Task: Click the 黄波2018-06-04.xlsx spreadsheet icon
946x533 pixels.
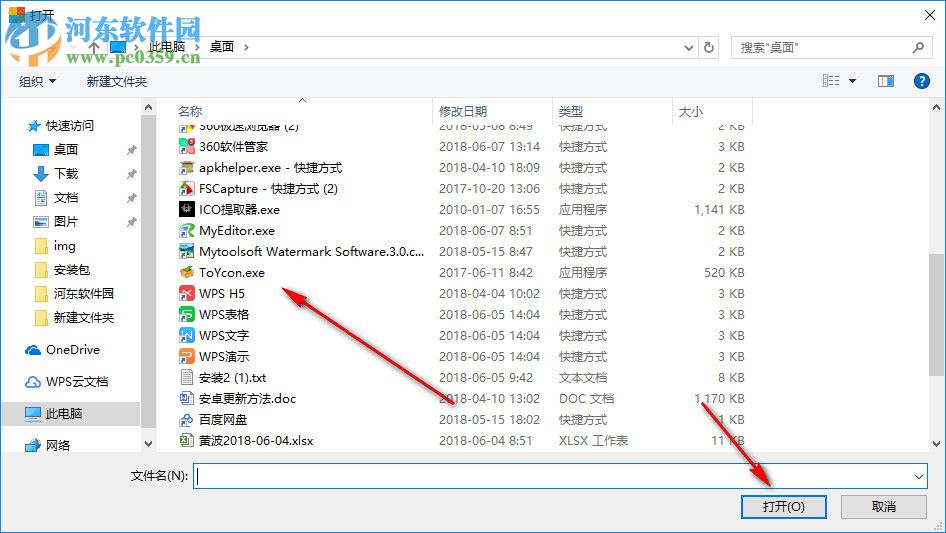Action: 186,440
